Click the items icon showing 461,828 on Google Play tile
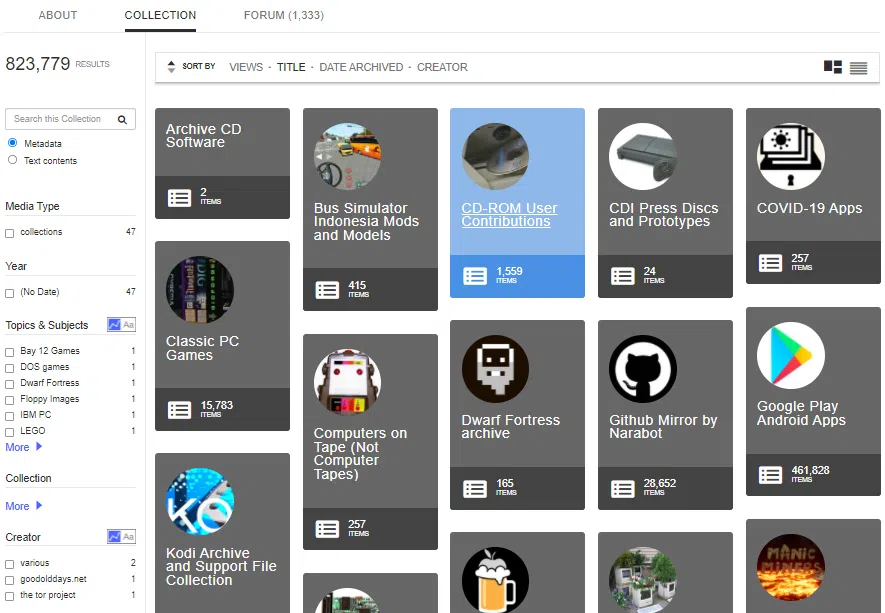Screen dimensions: 885x613 click(x=771, y=472)
